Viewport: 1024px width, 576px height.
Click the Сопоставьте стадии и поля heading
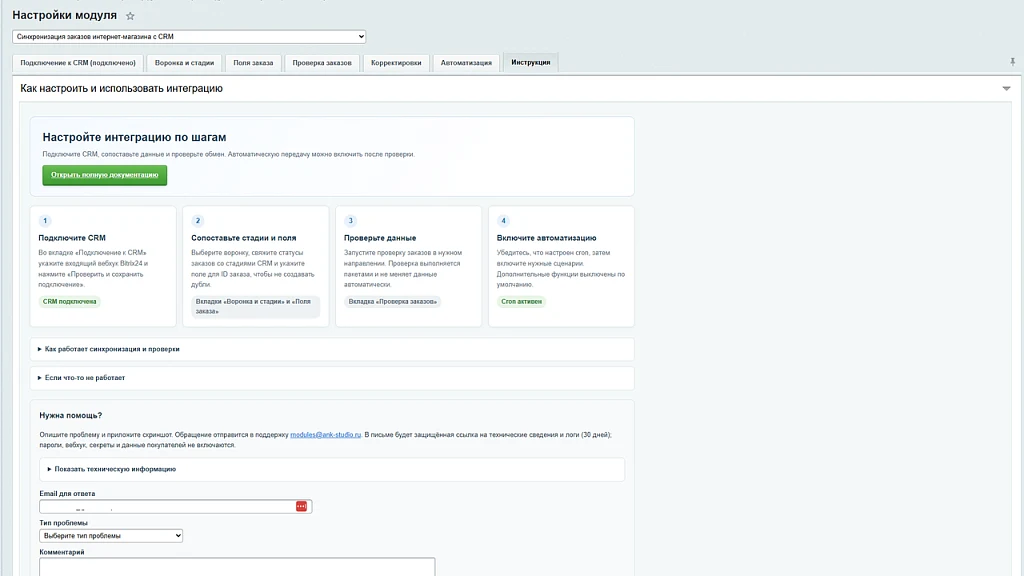point(244,238)
